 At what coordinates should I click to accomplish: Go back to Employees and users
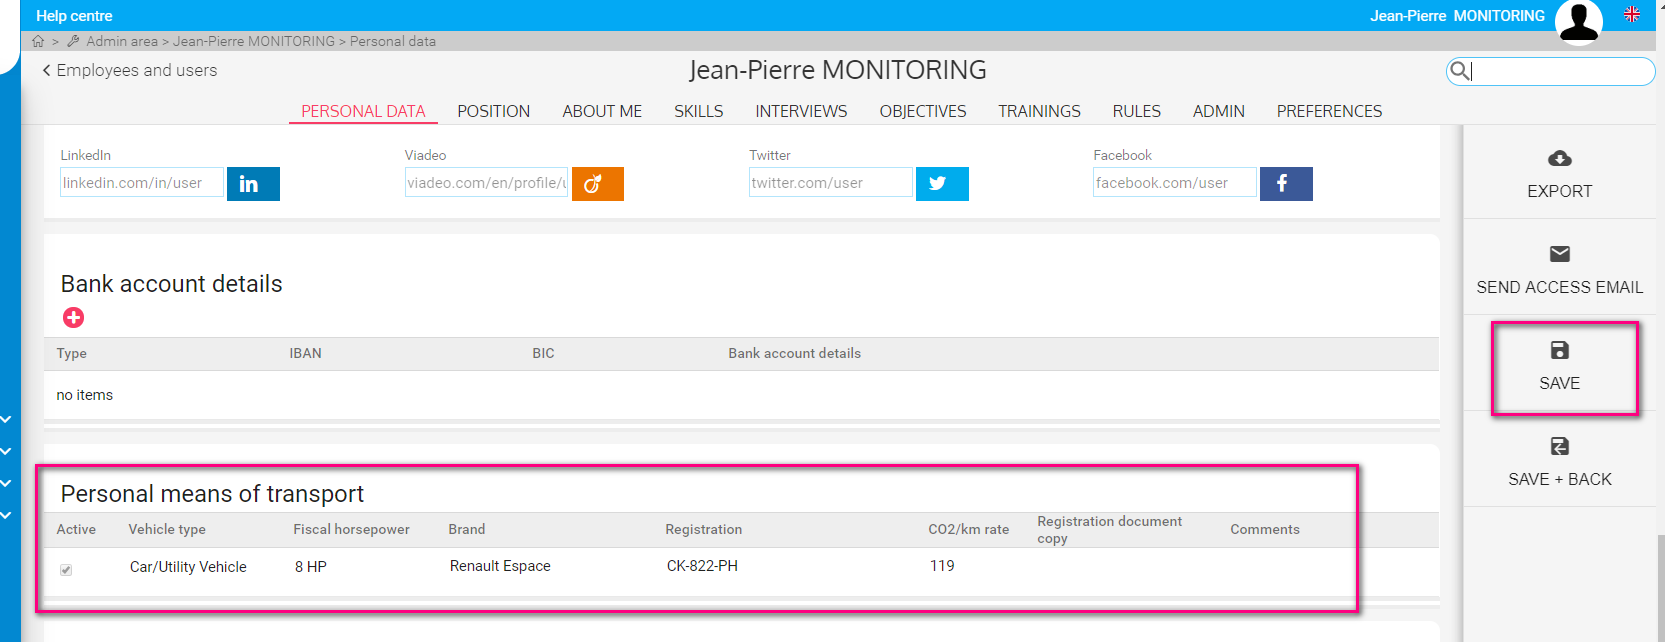click(x=130, y=70)
